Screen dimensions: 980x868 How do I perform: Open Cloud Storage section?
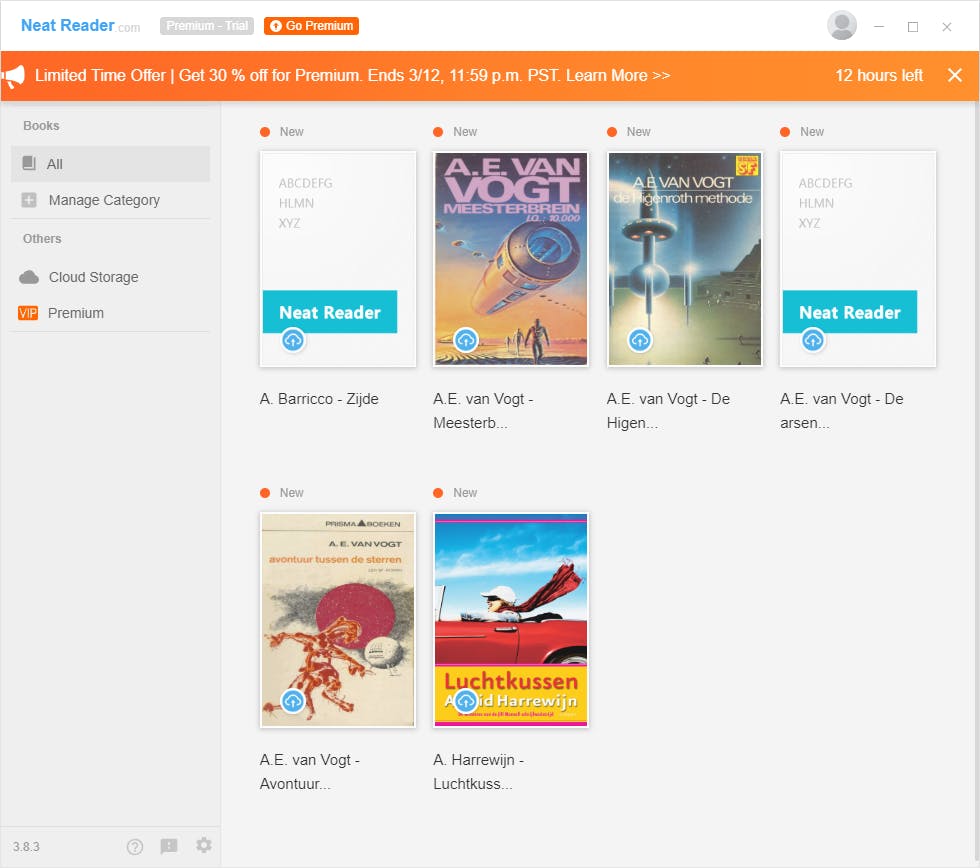(93, 277)
